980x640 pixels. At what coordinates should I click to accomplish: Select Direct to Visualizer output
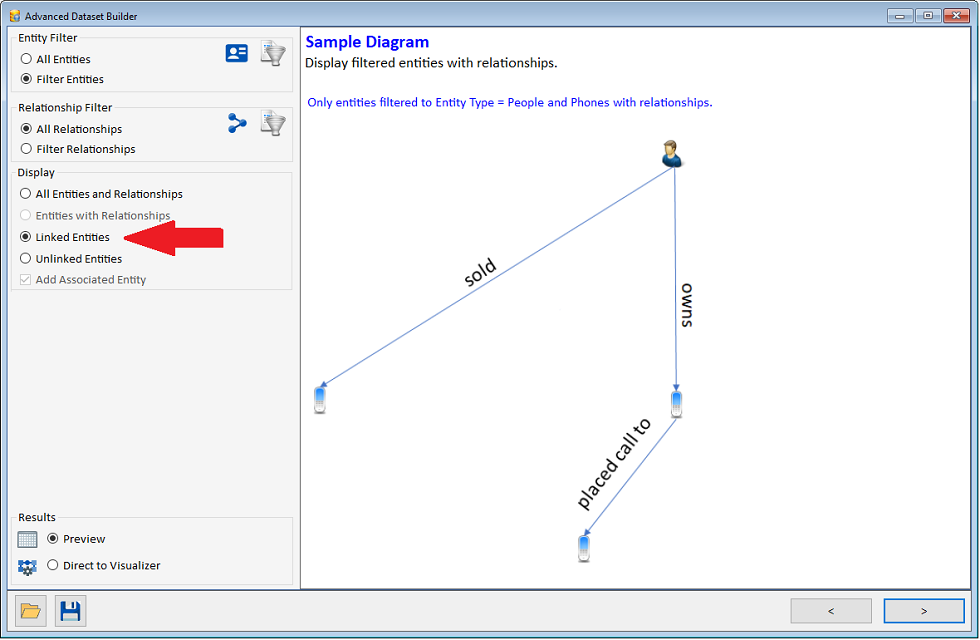(x=52, y=564)
